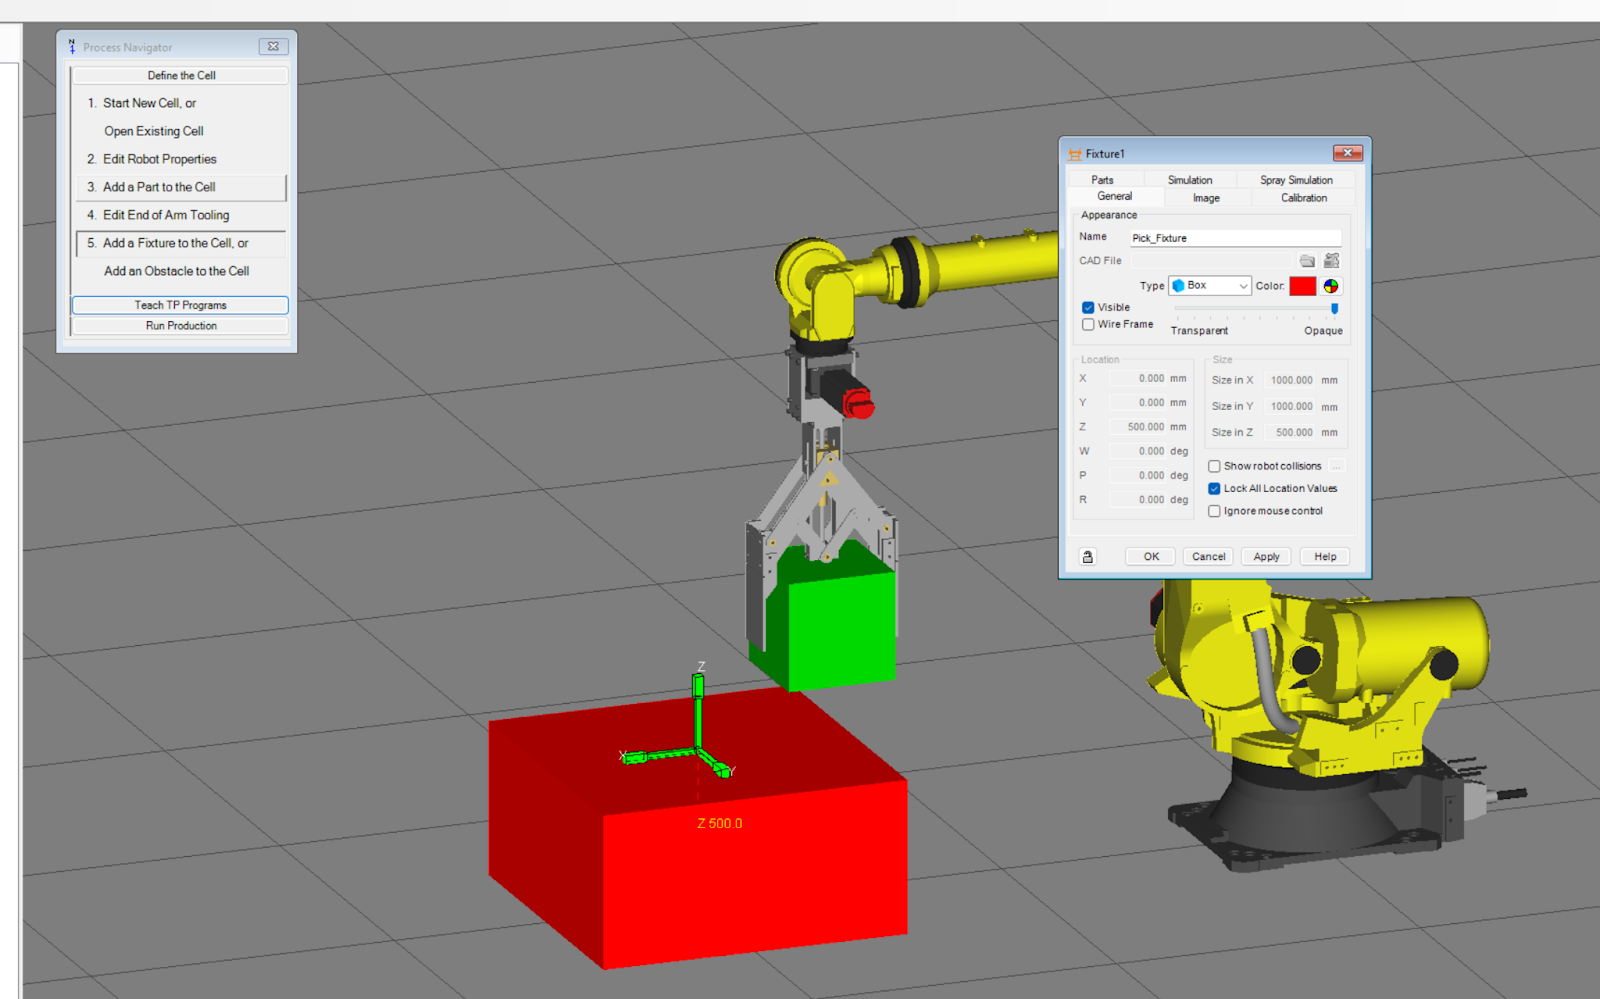Select step 1 Start New Cell, or
Viewport: 1600px width, 999px height.
pos(180,103)
